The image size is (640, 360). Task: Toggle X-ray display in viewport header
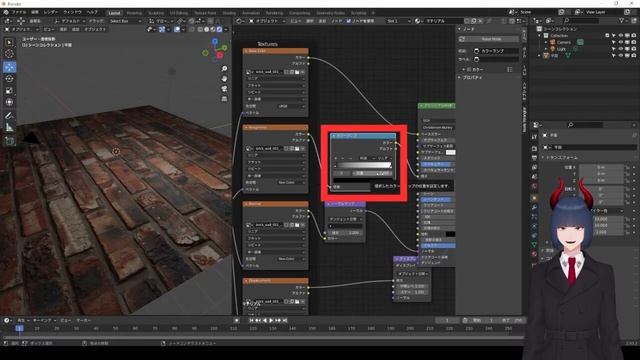coord(192,29)
